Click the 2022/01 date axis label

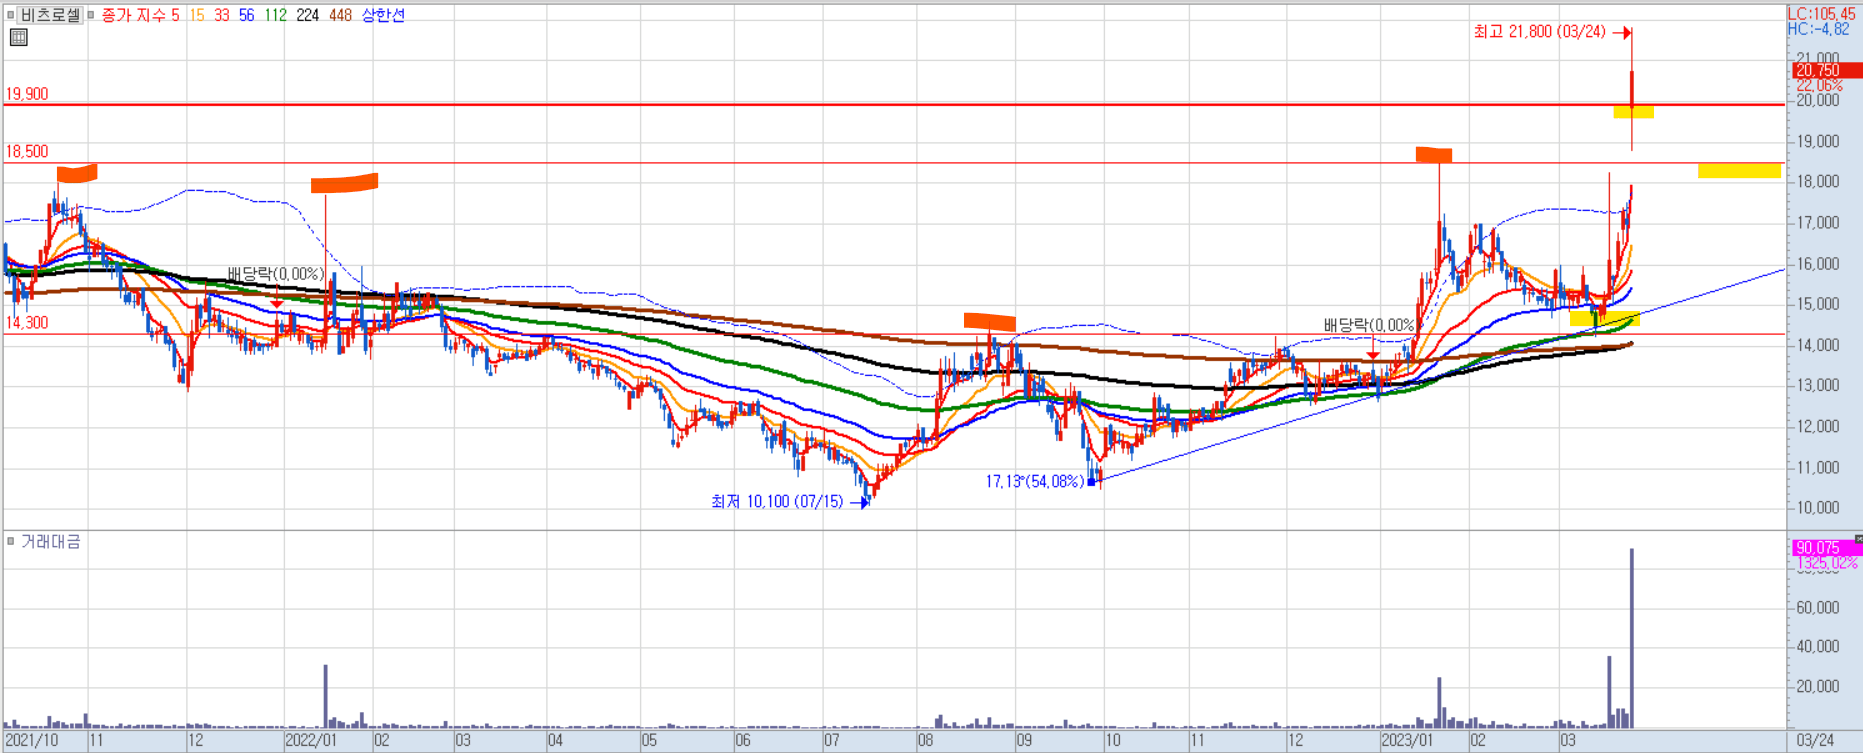tap(312, 741)
